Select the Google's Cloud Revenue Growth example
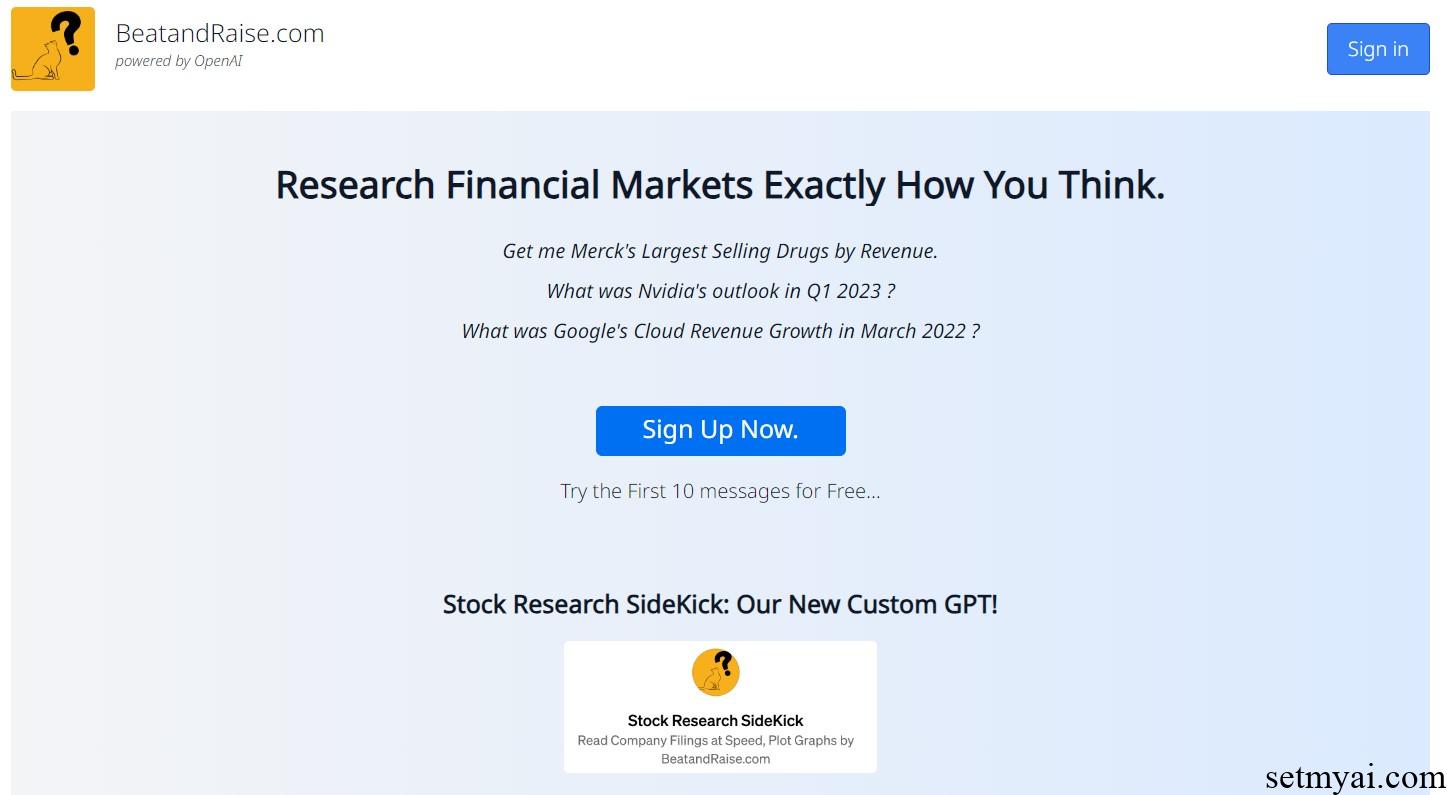The width and height of the screenshot is (1447, 795). [720, 331]
